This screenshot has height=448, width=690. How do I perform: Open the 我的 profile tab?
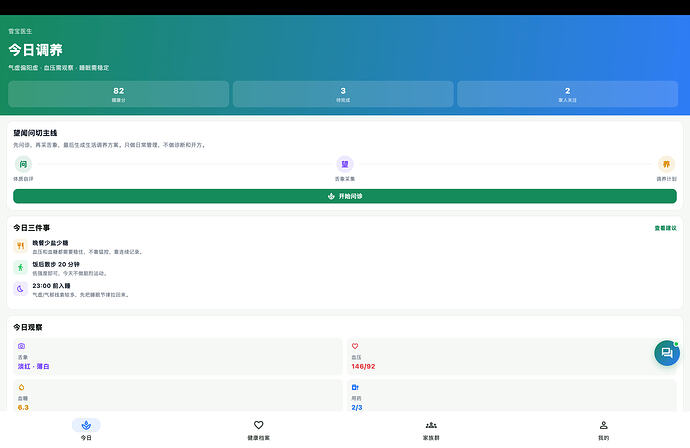coord(604,430)
